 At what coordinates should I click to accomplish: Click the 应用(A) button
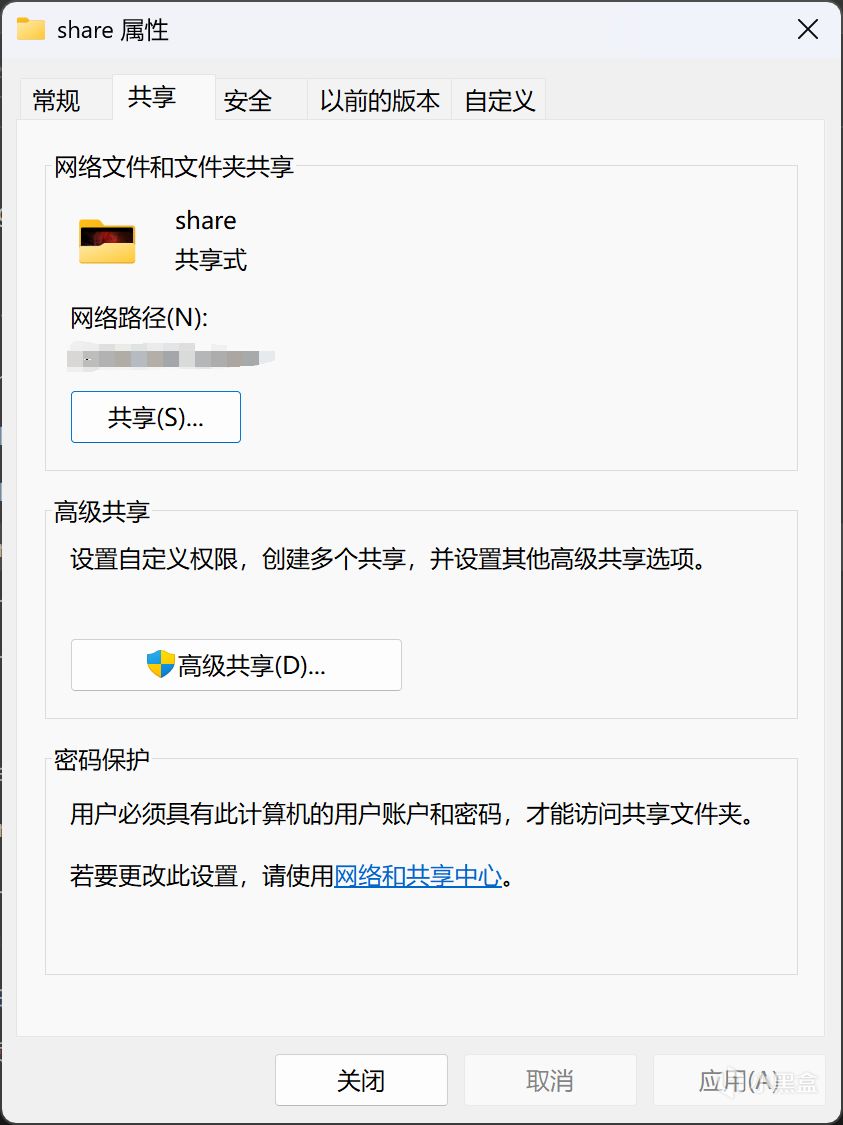[739, 1080]
